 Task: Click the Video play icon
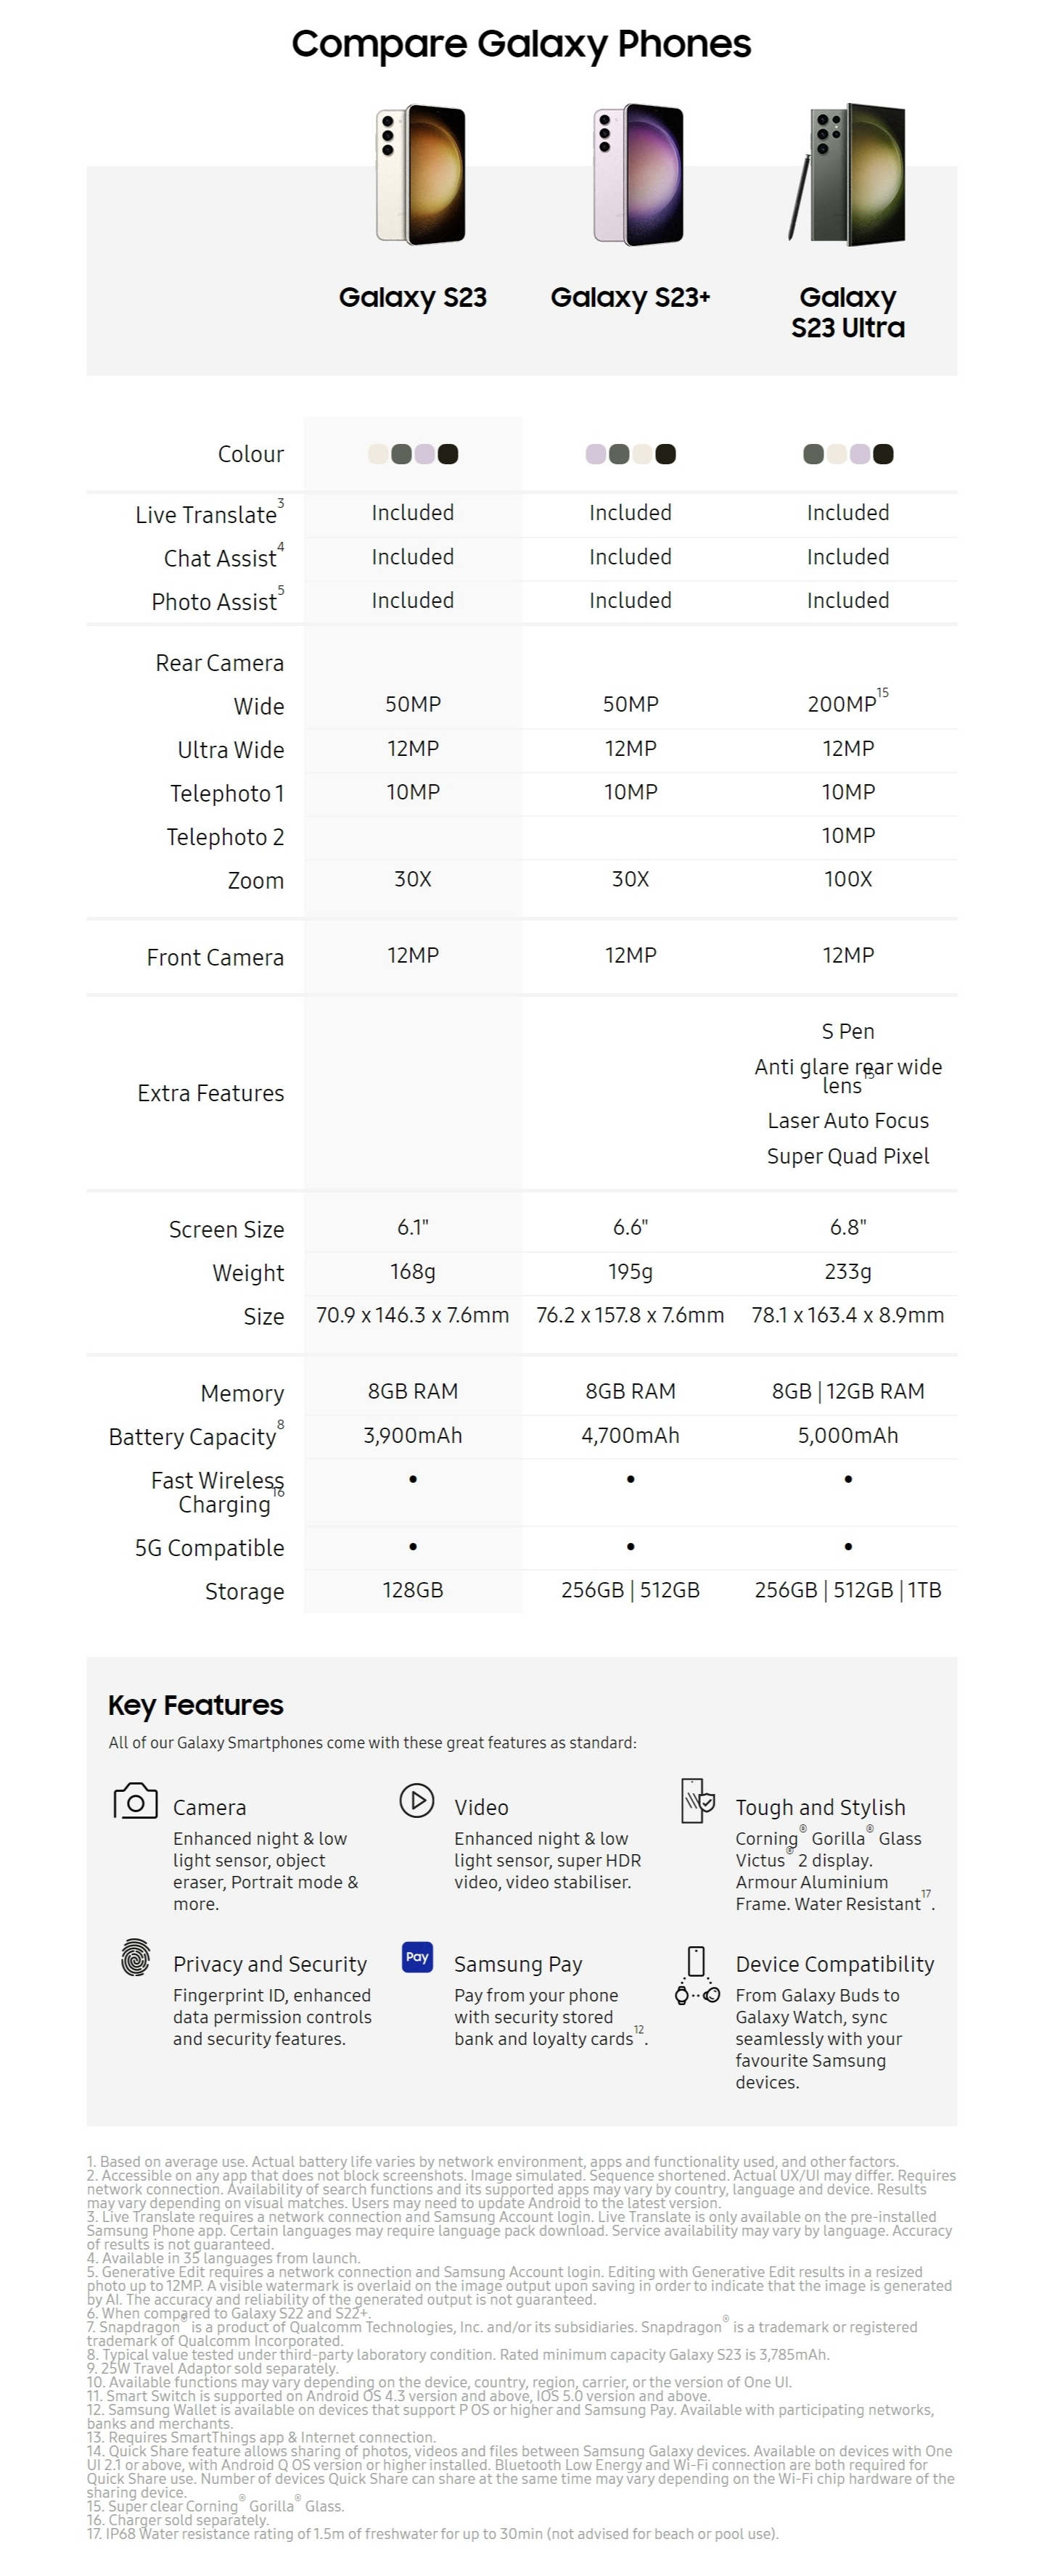click(x=416, y=1800)
